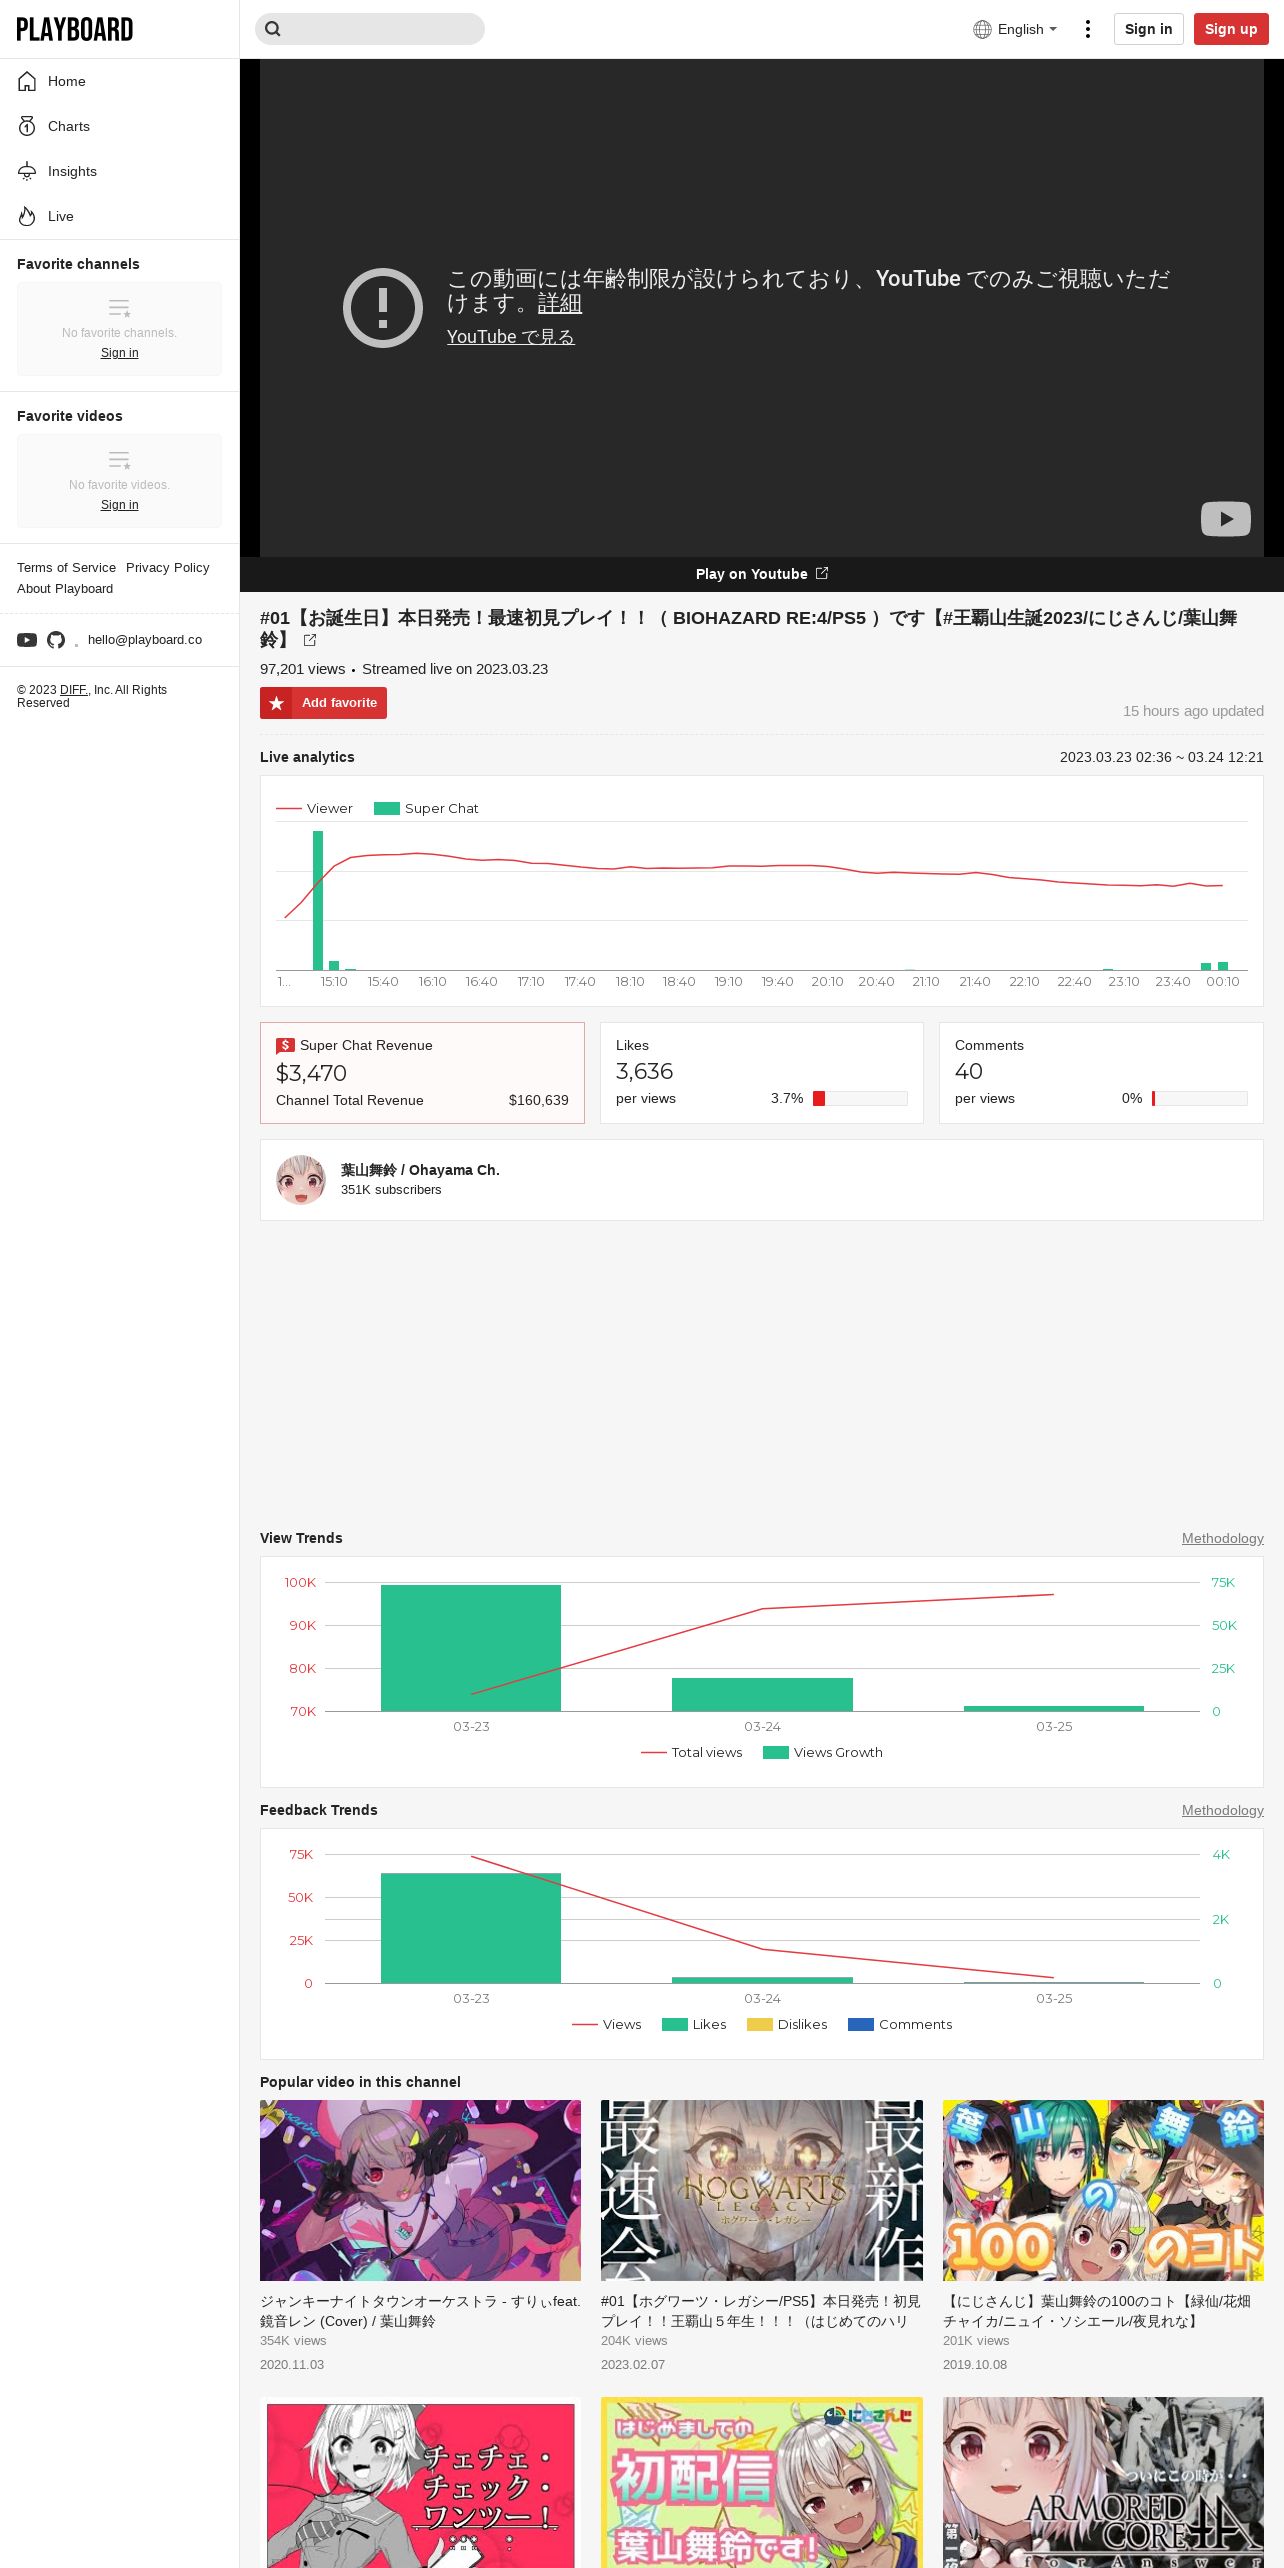This screenshot has height=2568, width=1284.
Task: Open 葉山舞鈴 / Ohayama Ch. channel name
Action: pyautogui.click(x=420, y=1170)
